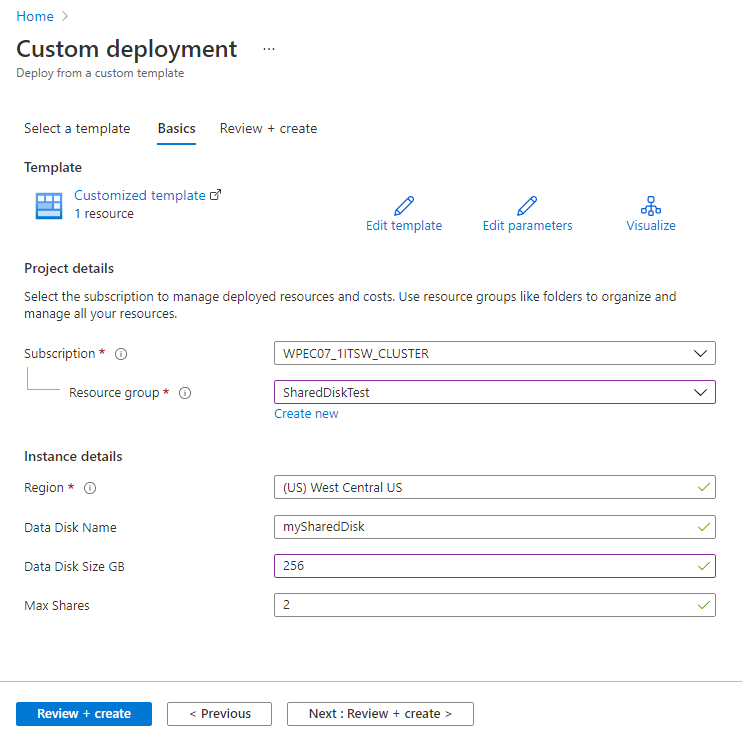Click the Visualize label

coord(651,226)
